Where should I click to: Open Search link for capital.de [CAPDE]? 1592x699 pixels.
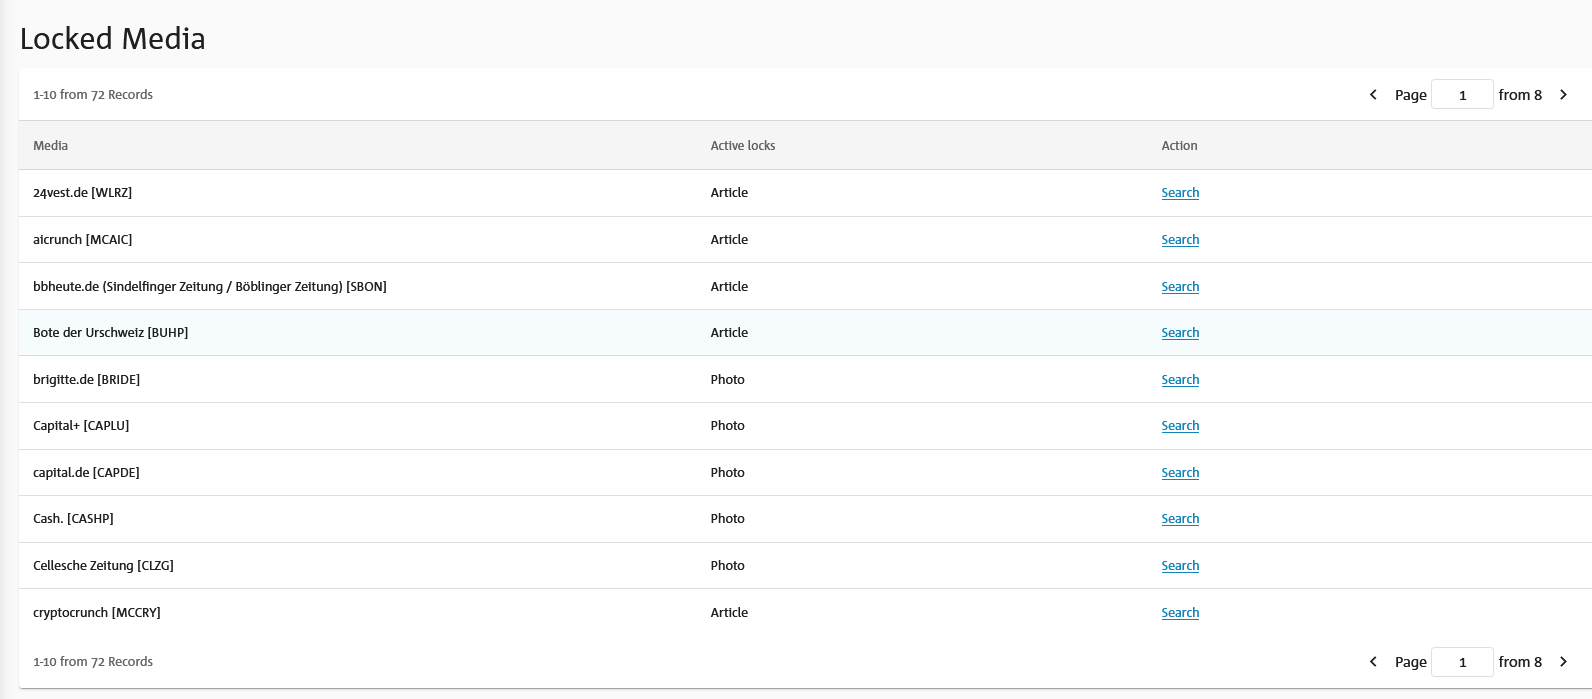point(1180,473)
